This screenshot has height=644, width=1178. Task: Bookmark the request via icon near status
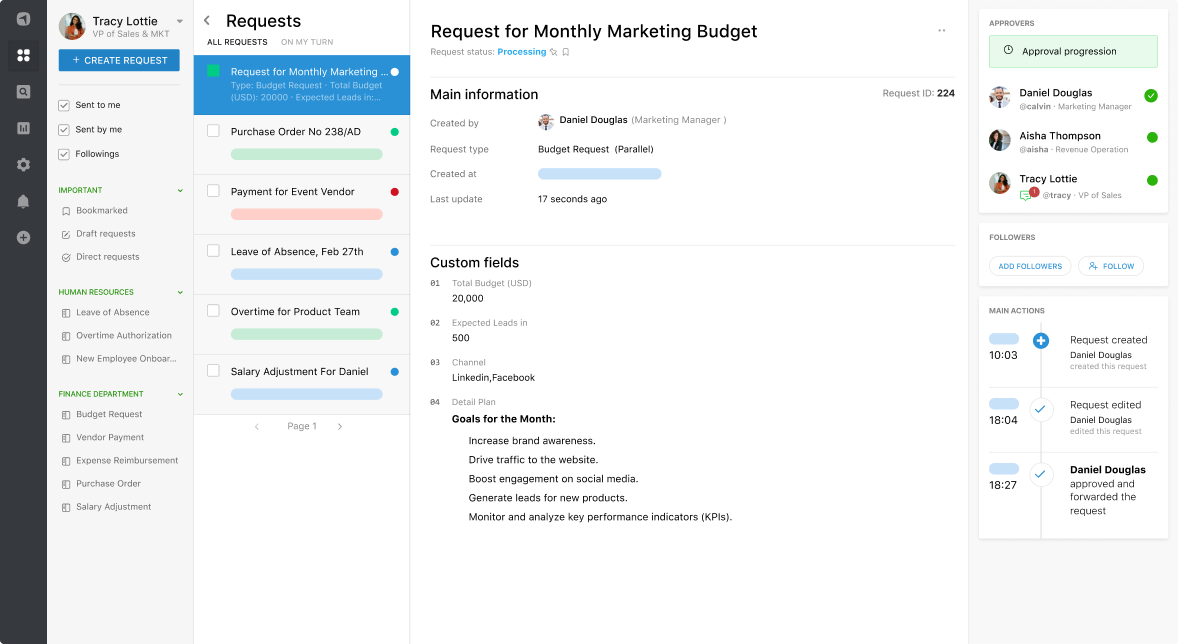click(566, 52)
